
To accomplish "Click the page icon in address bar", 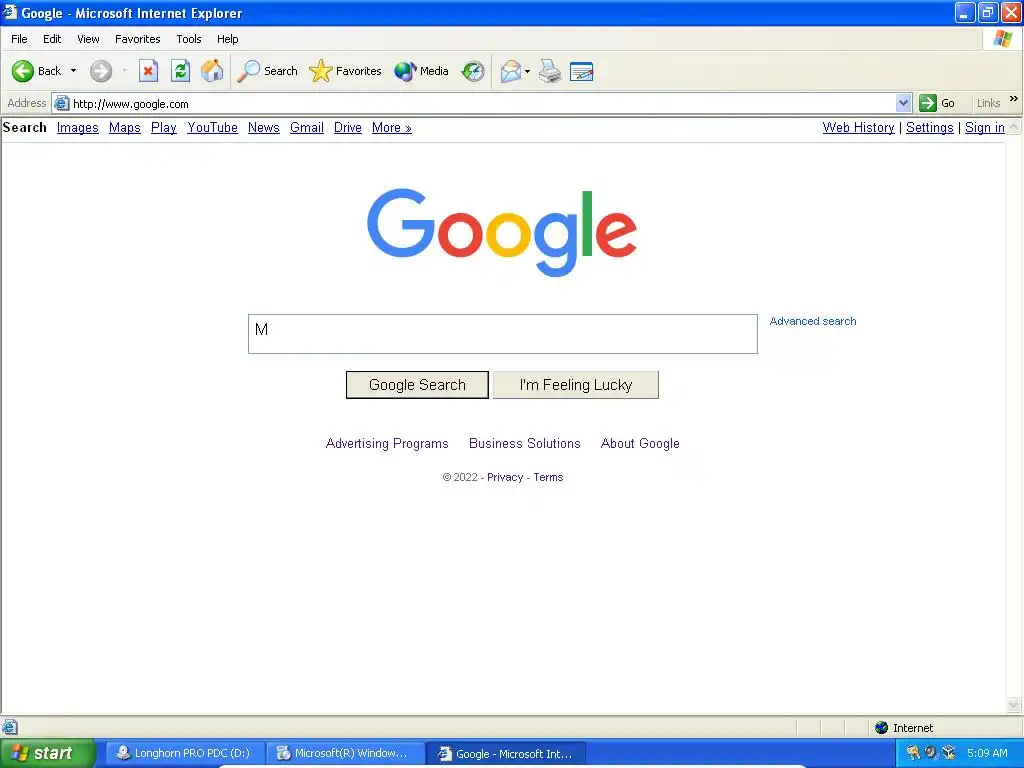I will point(61,103).
